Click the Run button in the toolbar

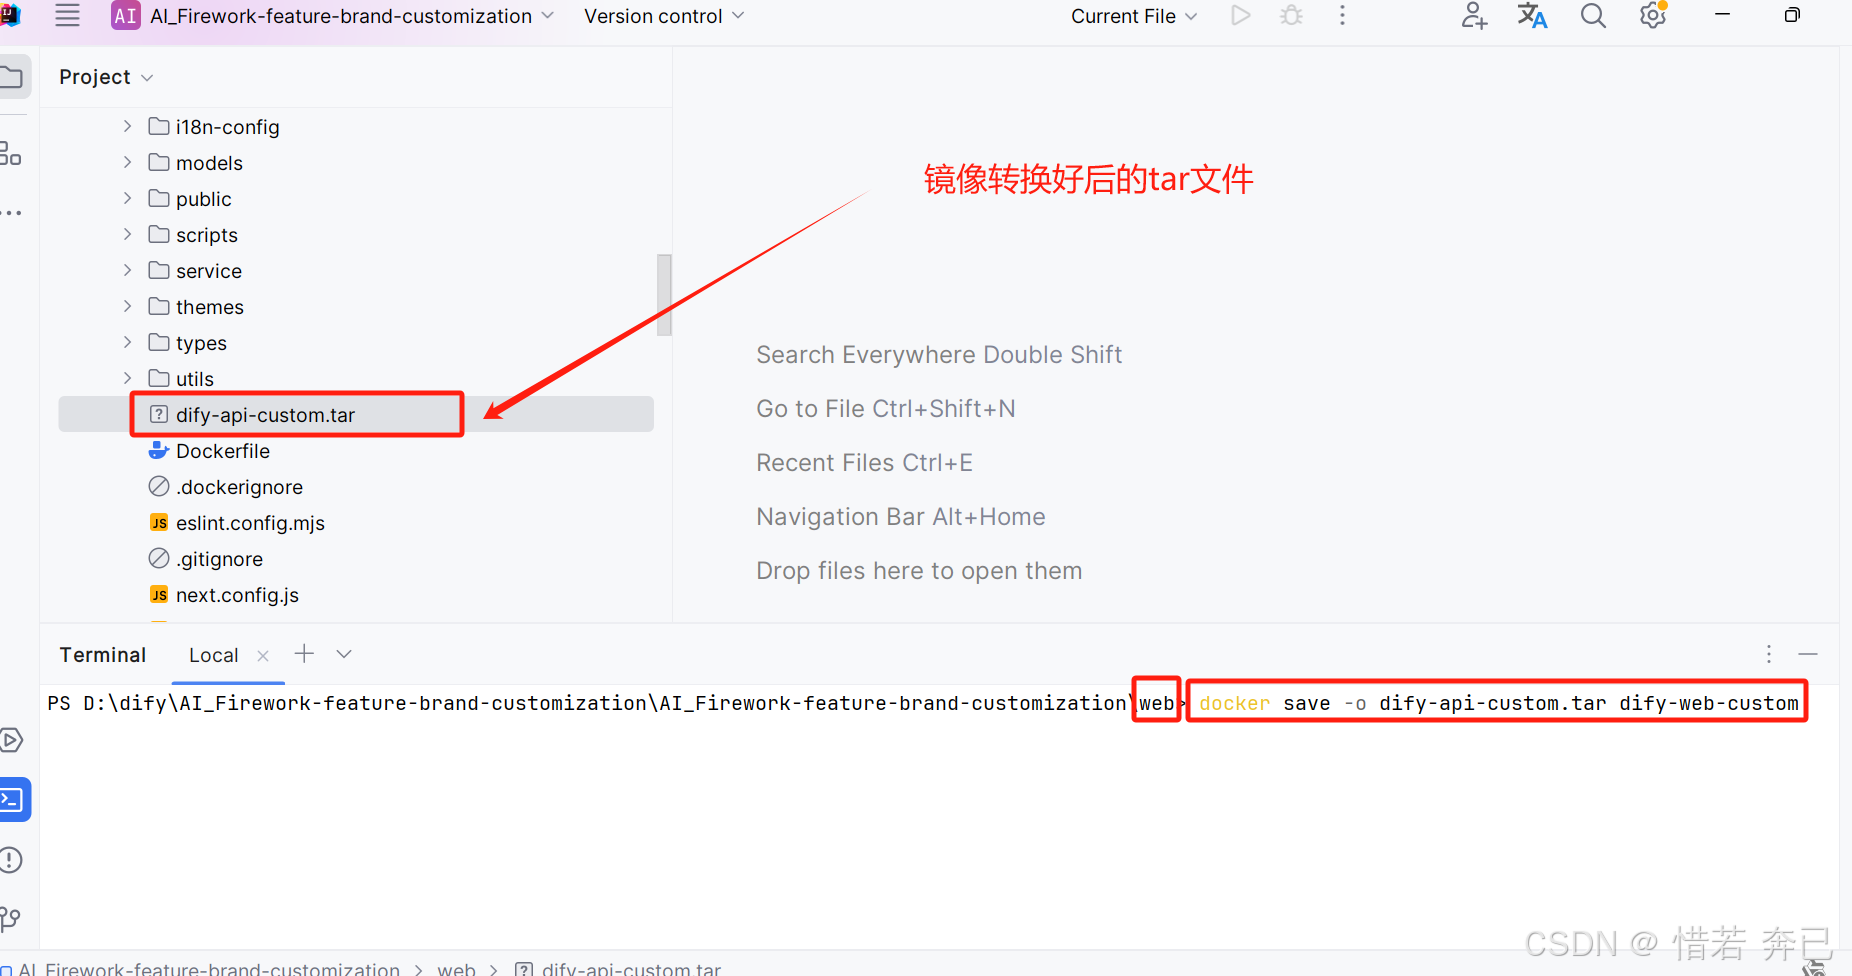tap(1240, 16)
